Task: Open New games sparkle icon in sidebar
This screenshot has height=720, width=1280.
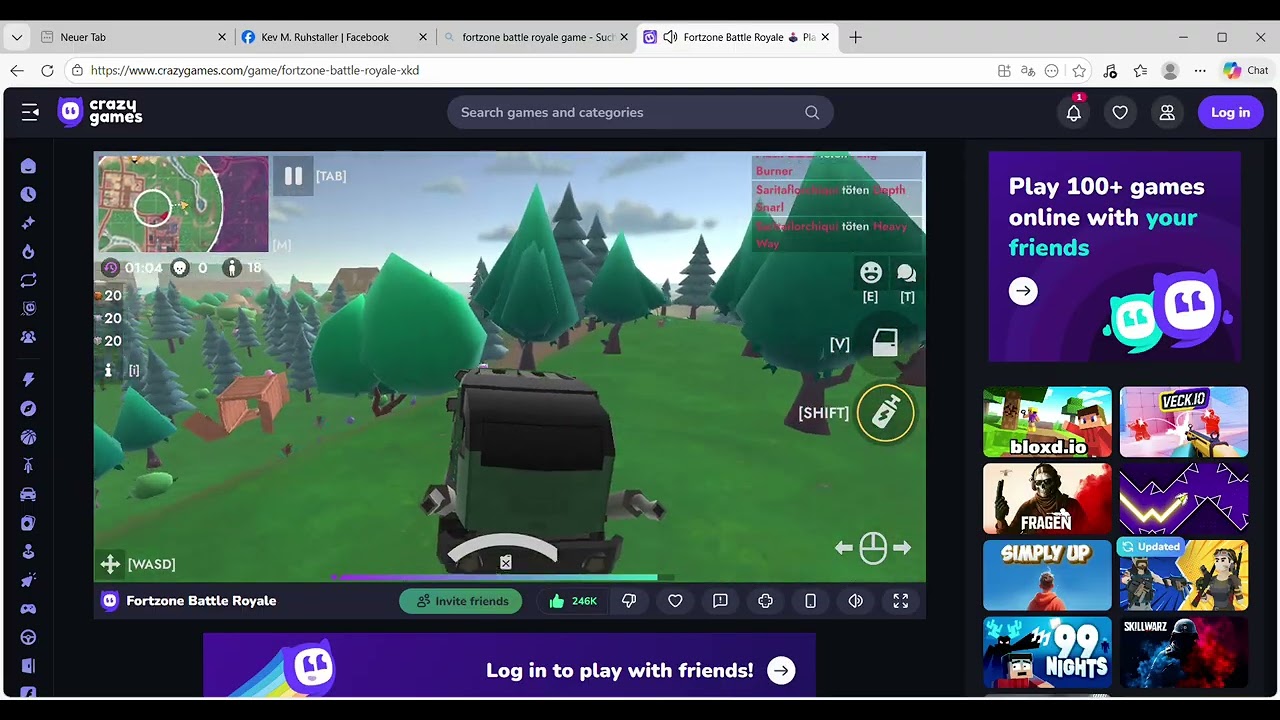Action: point(28,223)
